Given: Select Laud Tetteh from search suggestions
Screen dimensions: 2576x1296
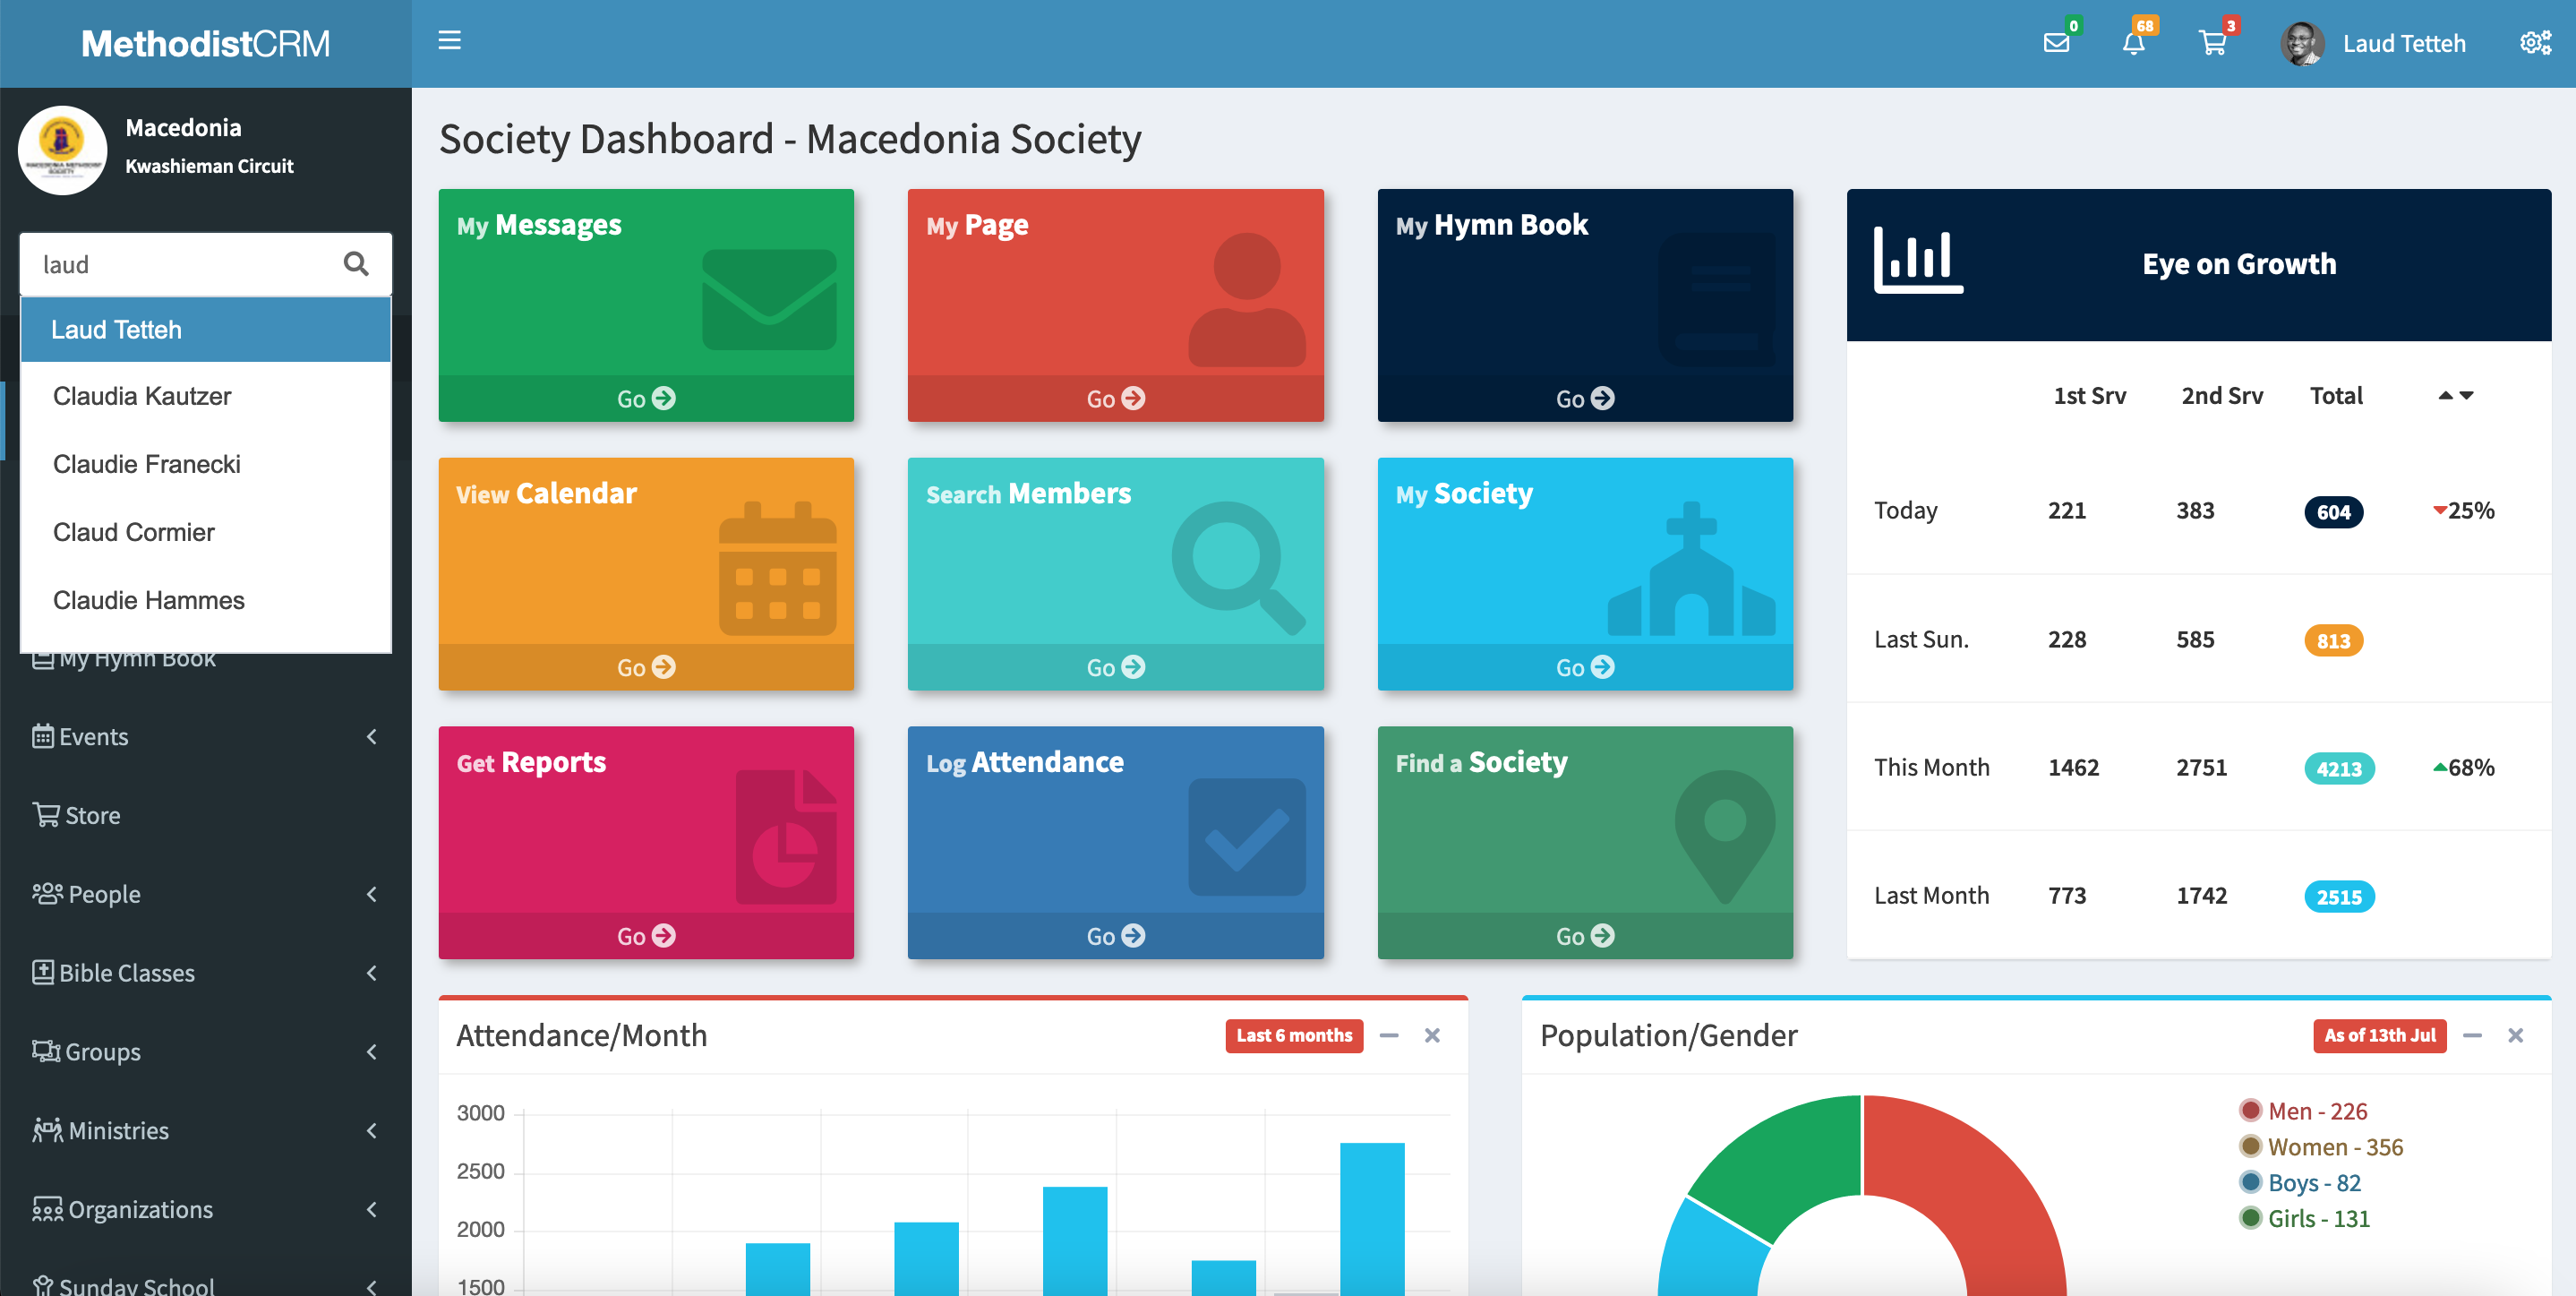Looking at the screenshot, I should pos(205,330).
